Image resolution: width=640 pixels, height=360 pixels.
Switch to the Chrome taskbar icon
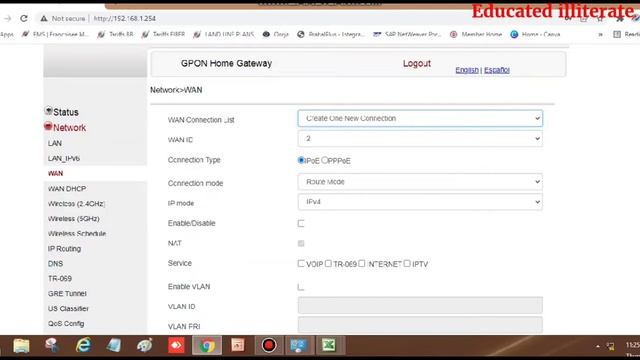[207, 346]
